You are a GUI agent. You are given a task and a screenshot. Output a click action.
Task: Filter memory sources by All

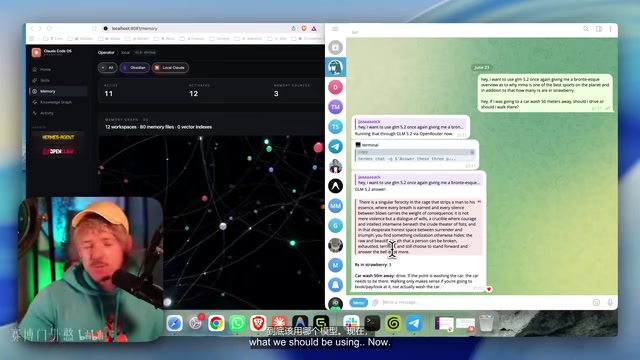pyautogui.click(x=108, y=68)
